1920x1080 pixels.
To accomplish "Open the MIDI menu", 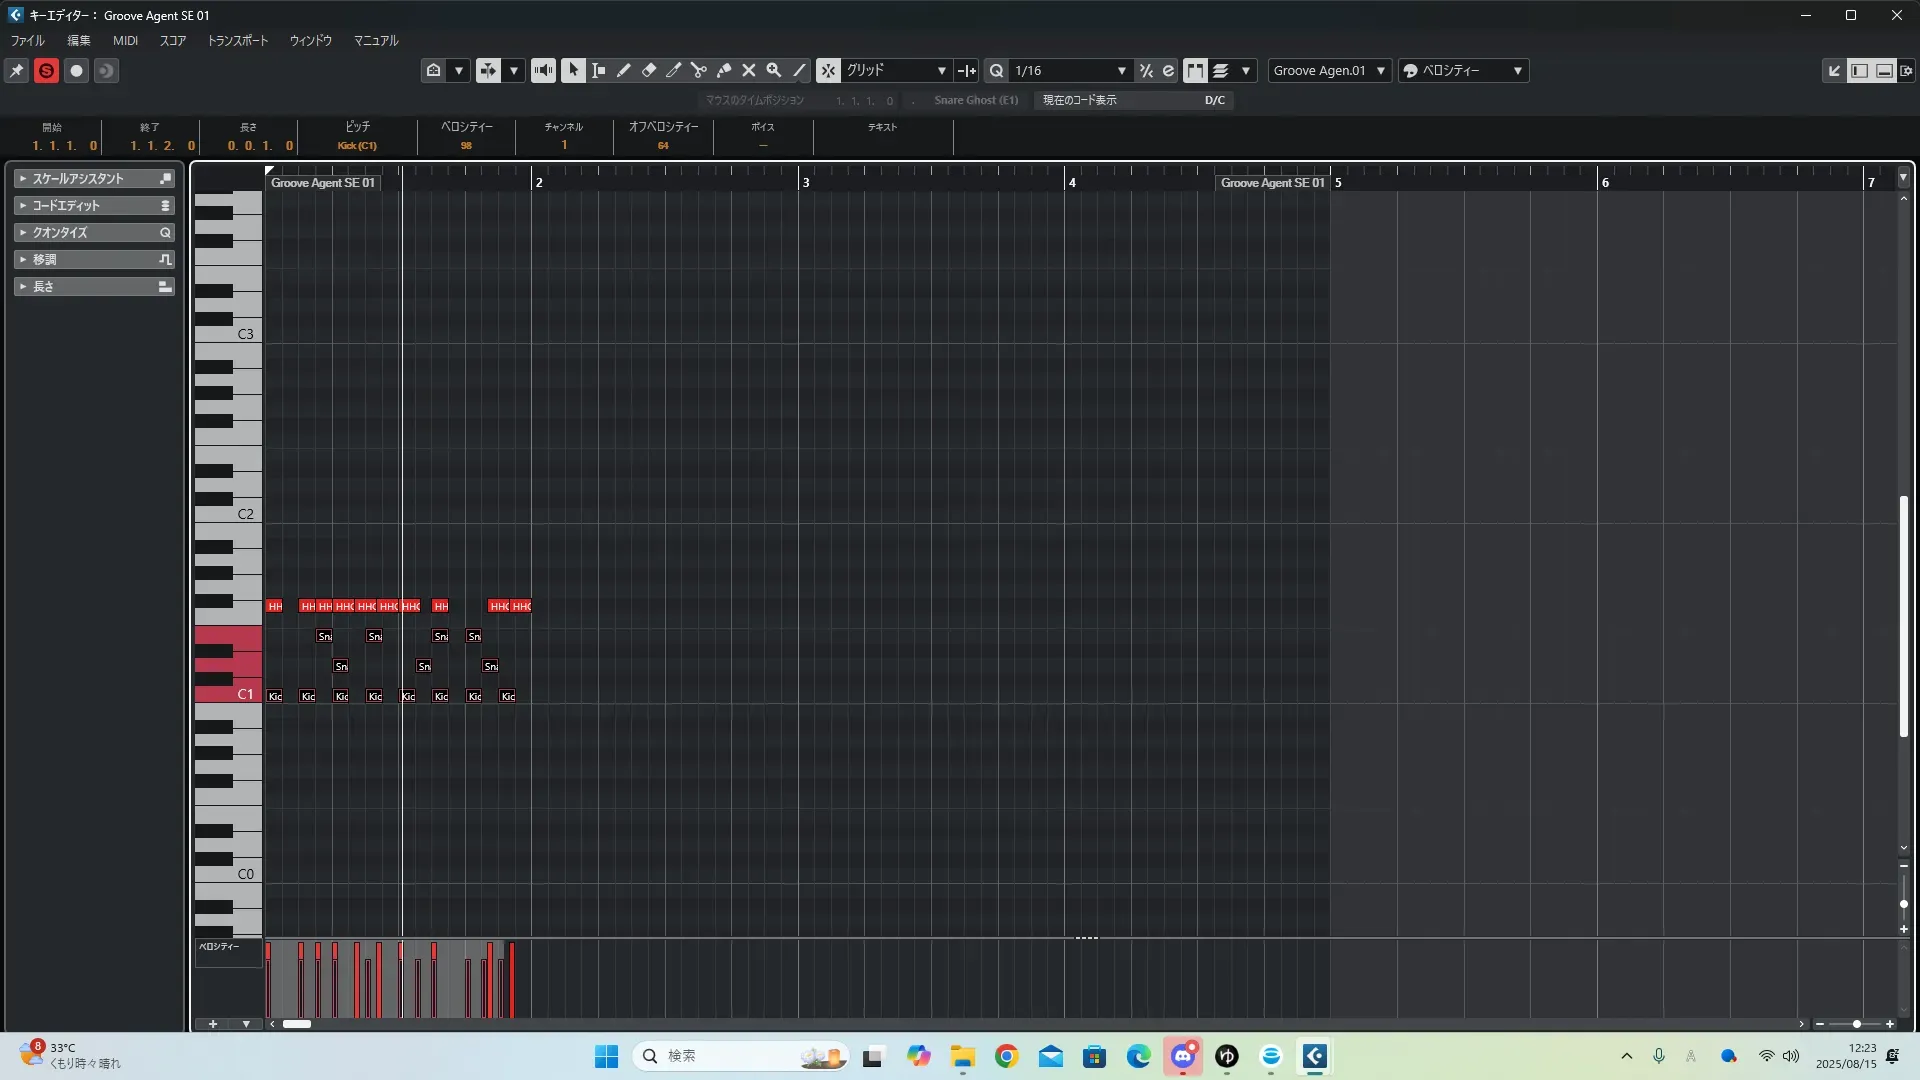I will (125, 40).
